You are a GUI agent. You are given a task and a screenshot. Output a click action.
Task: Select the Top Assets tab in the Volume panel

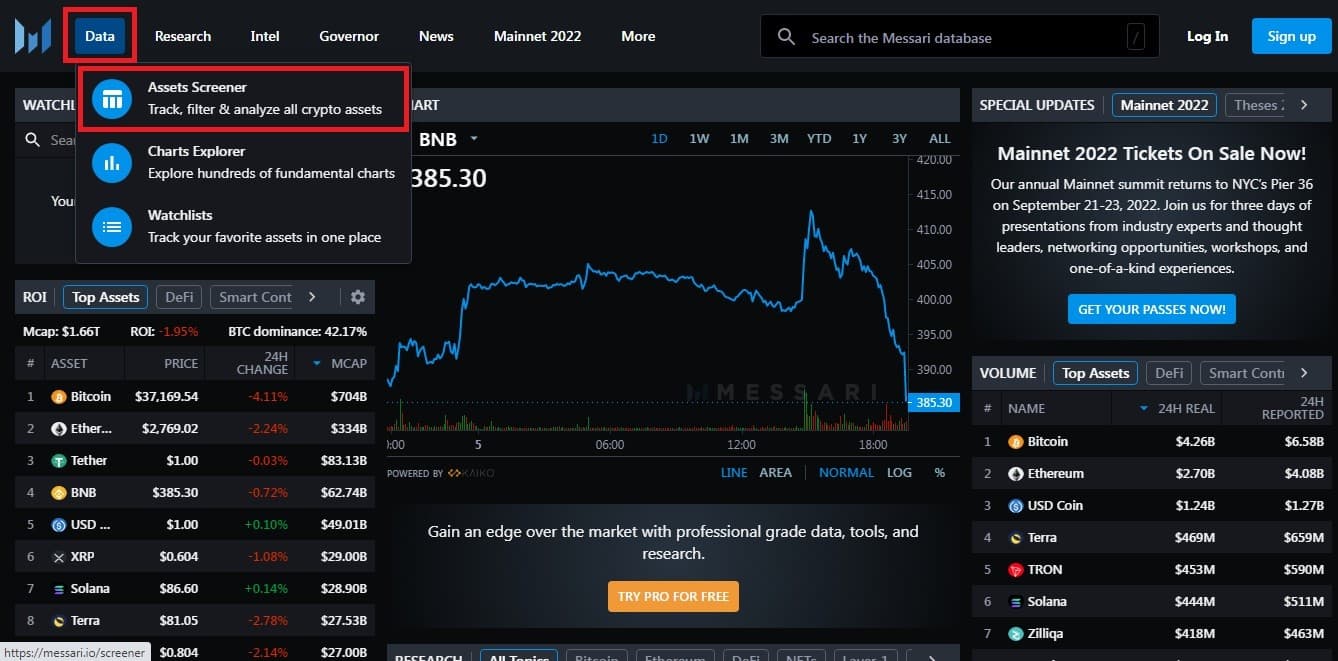click(1095, 373)
